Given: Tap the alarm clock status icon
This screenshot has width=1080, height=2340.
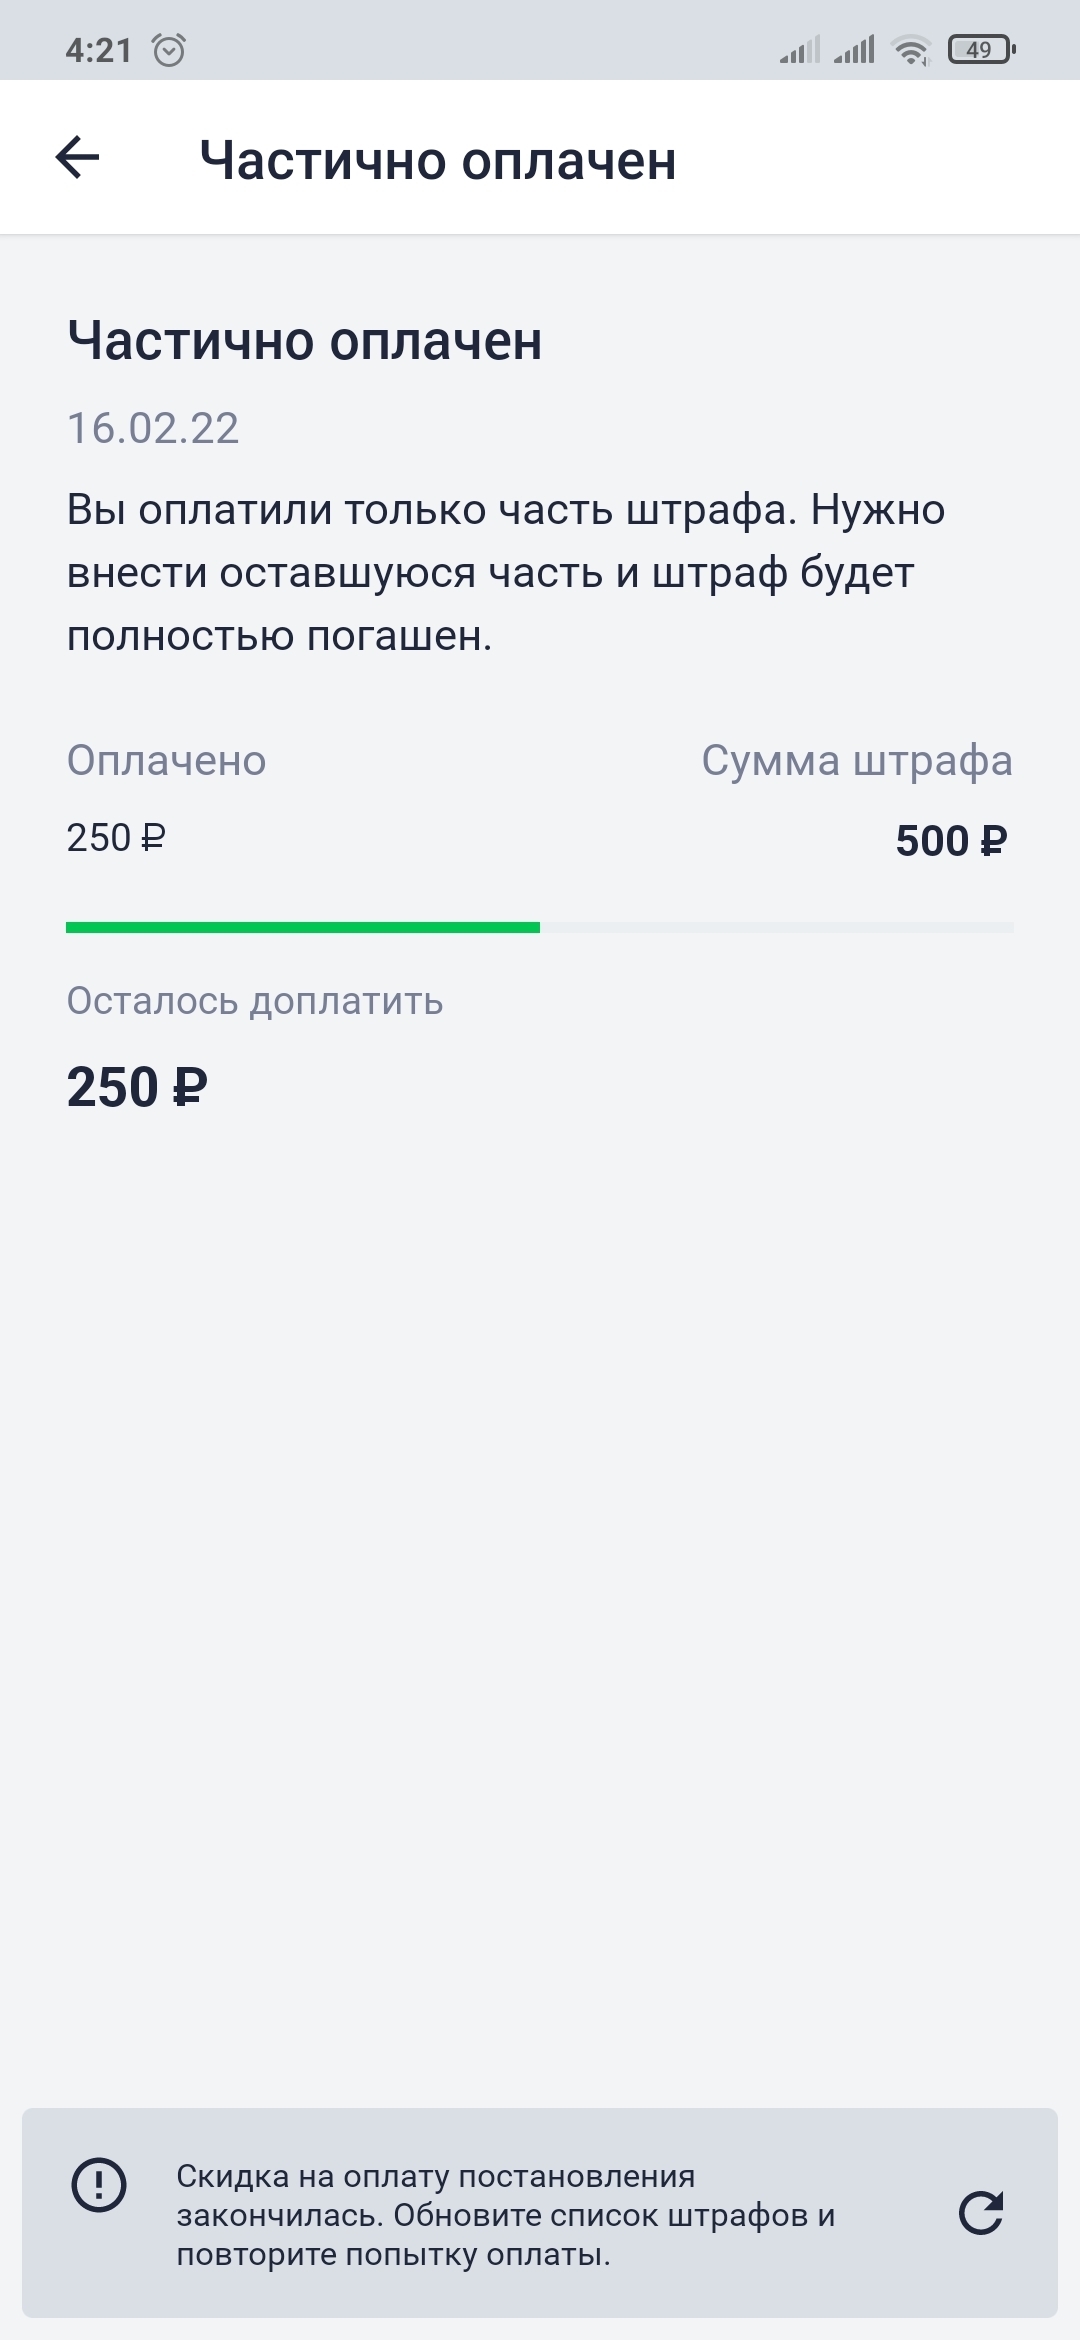Looking at the screenshot, I should [169, 50].
